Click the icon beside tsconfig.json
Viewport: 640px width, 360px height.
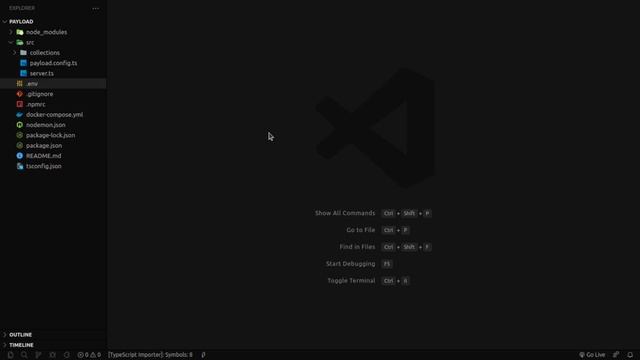click(20, 166)
